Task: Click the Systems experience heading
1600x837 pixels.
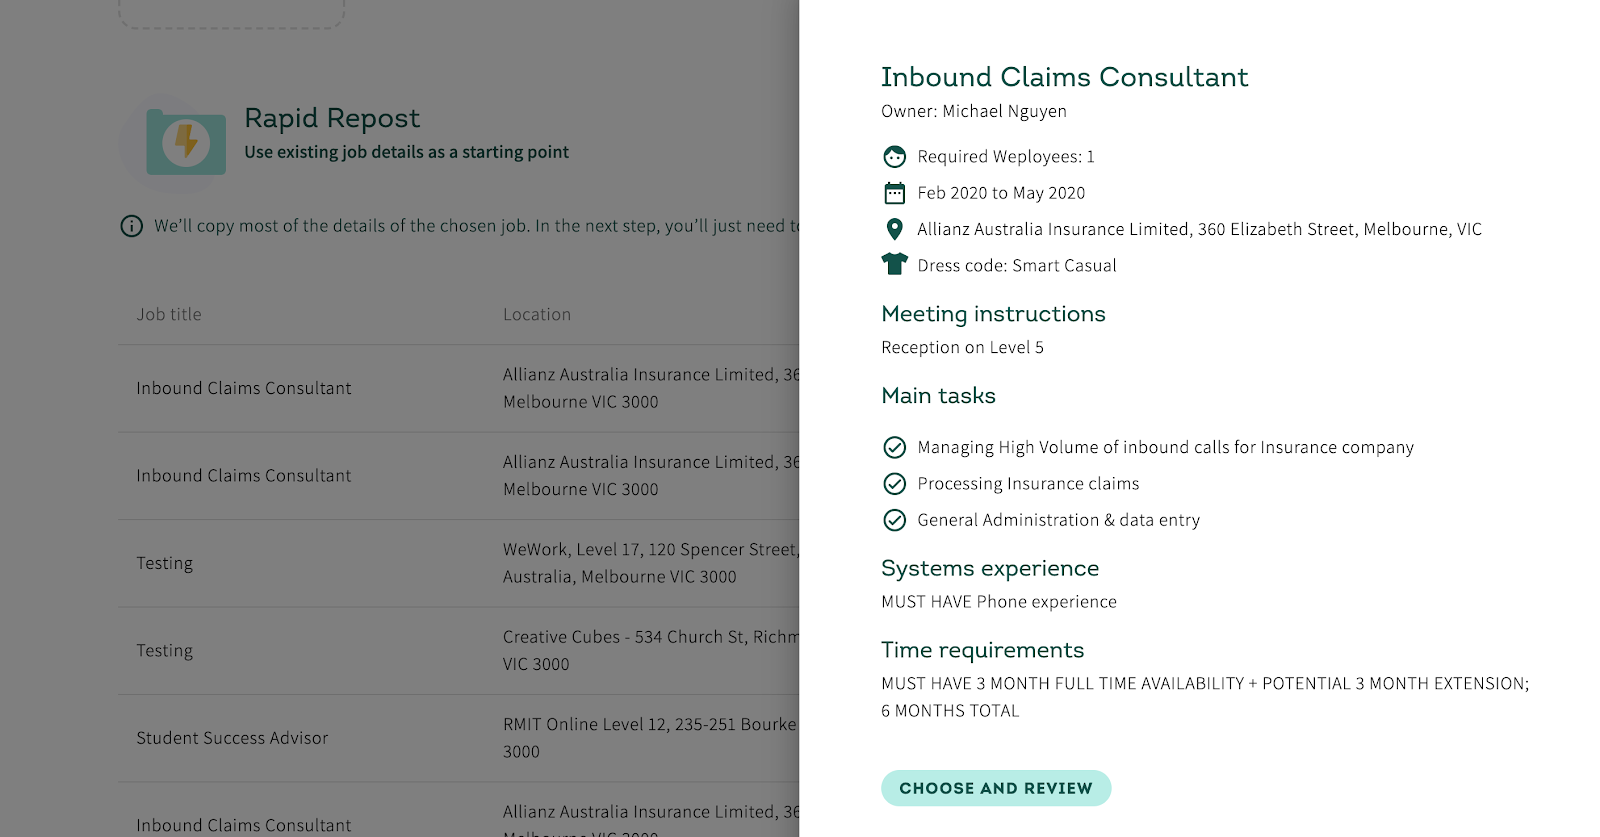Action: [x=990, y=568]
